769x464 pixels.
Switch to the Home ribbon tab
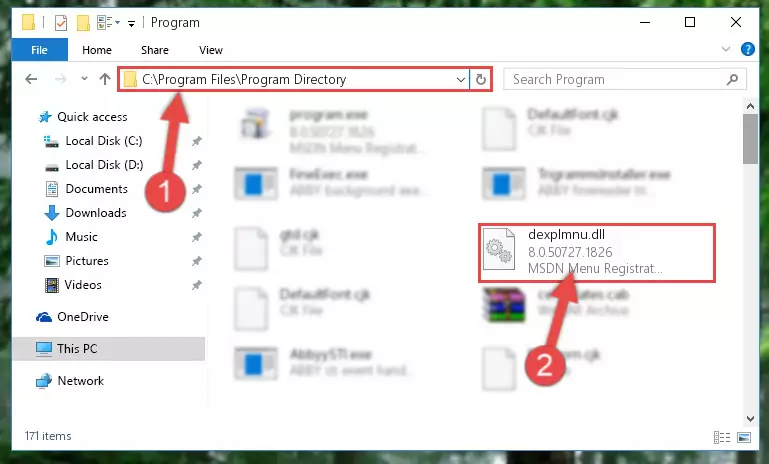click(97, 50)
